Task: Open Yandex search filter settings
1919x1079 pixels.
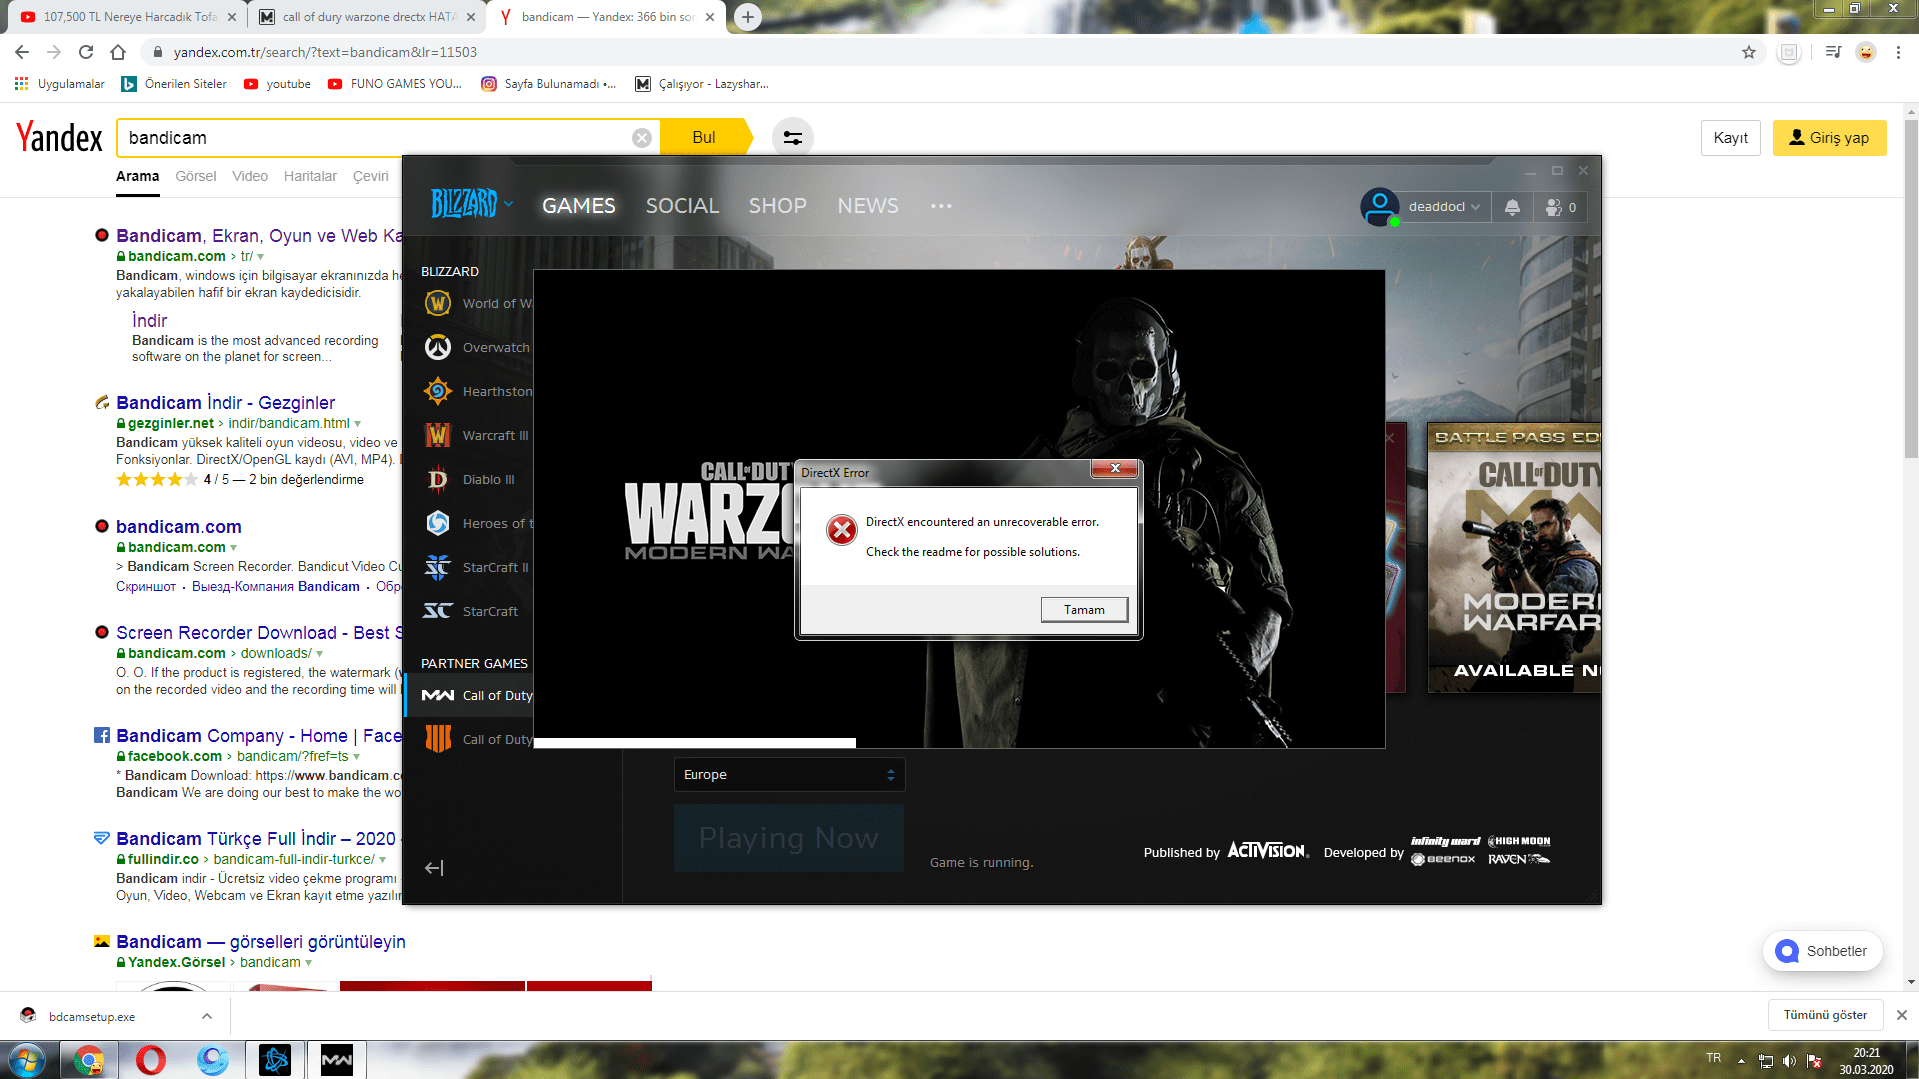Action: point(792,138)
